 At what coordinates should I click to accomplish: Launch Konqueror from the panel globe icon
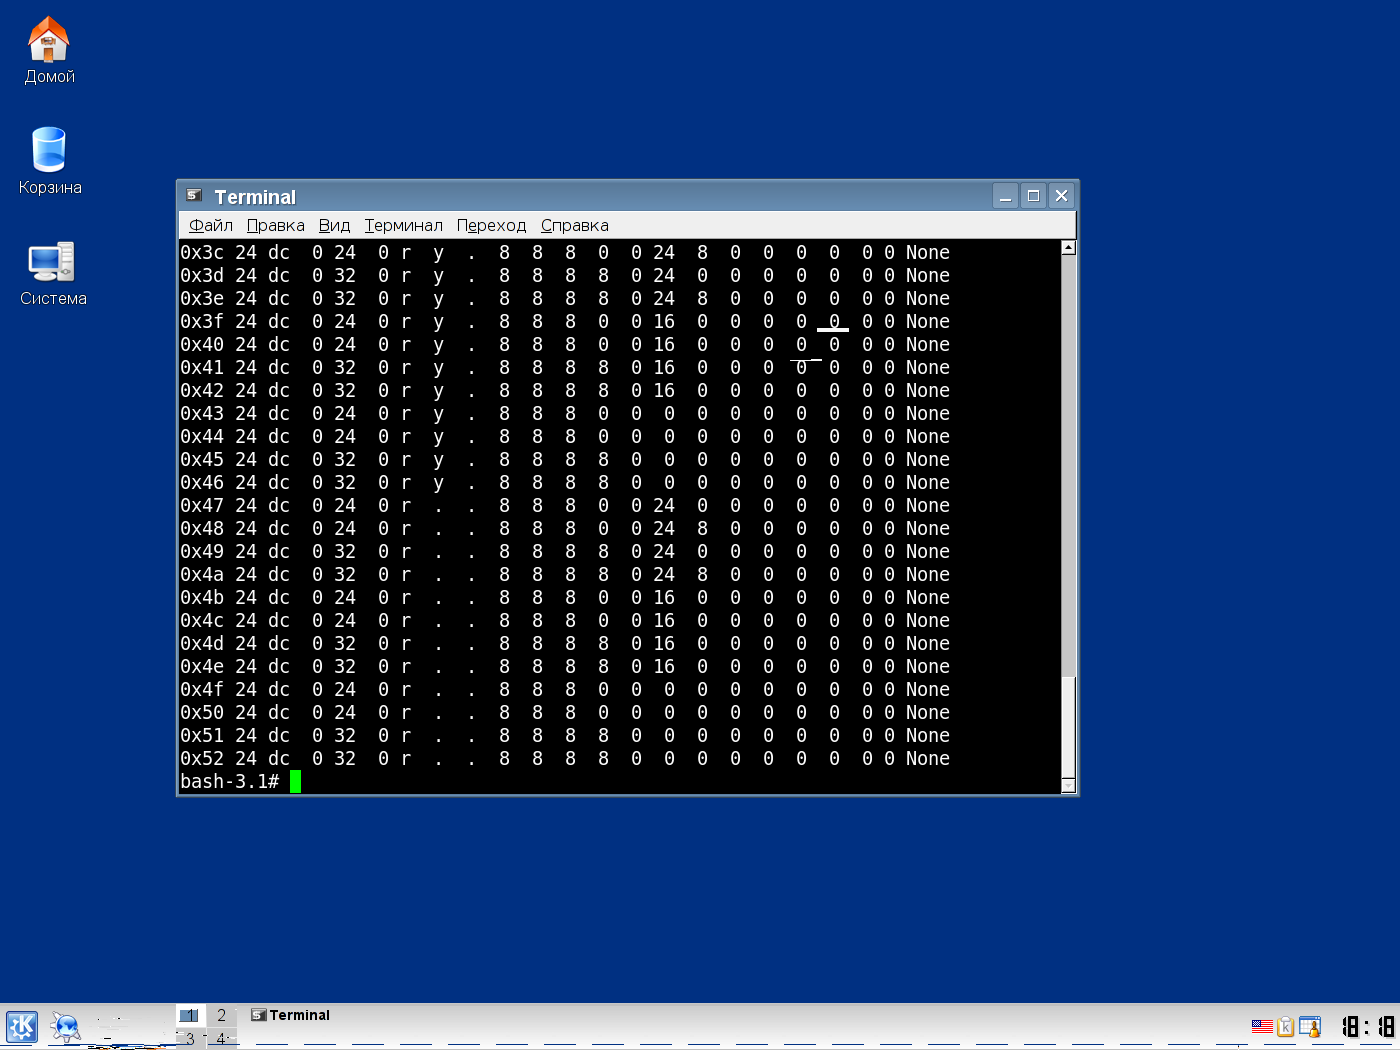(x=66, y=1027)
